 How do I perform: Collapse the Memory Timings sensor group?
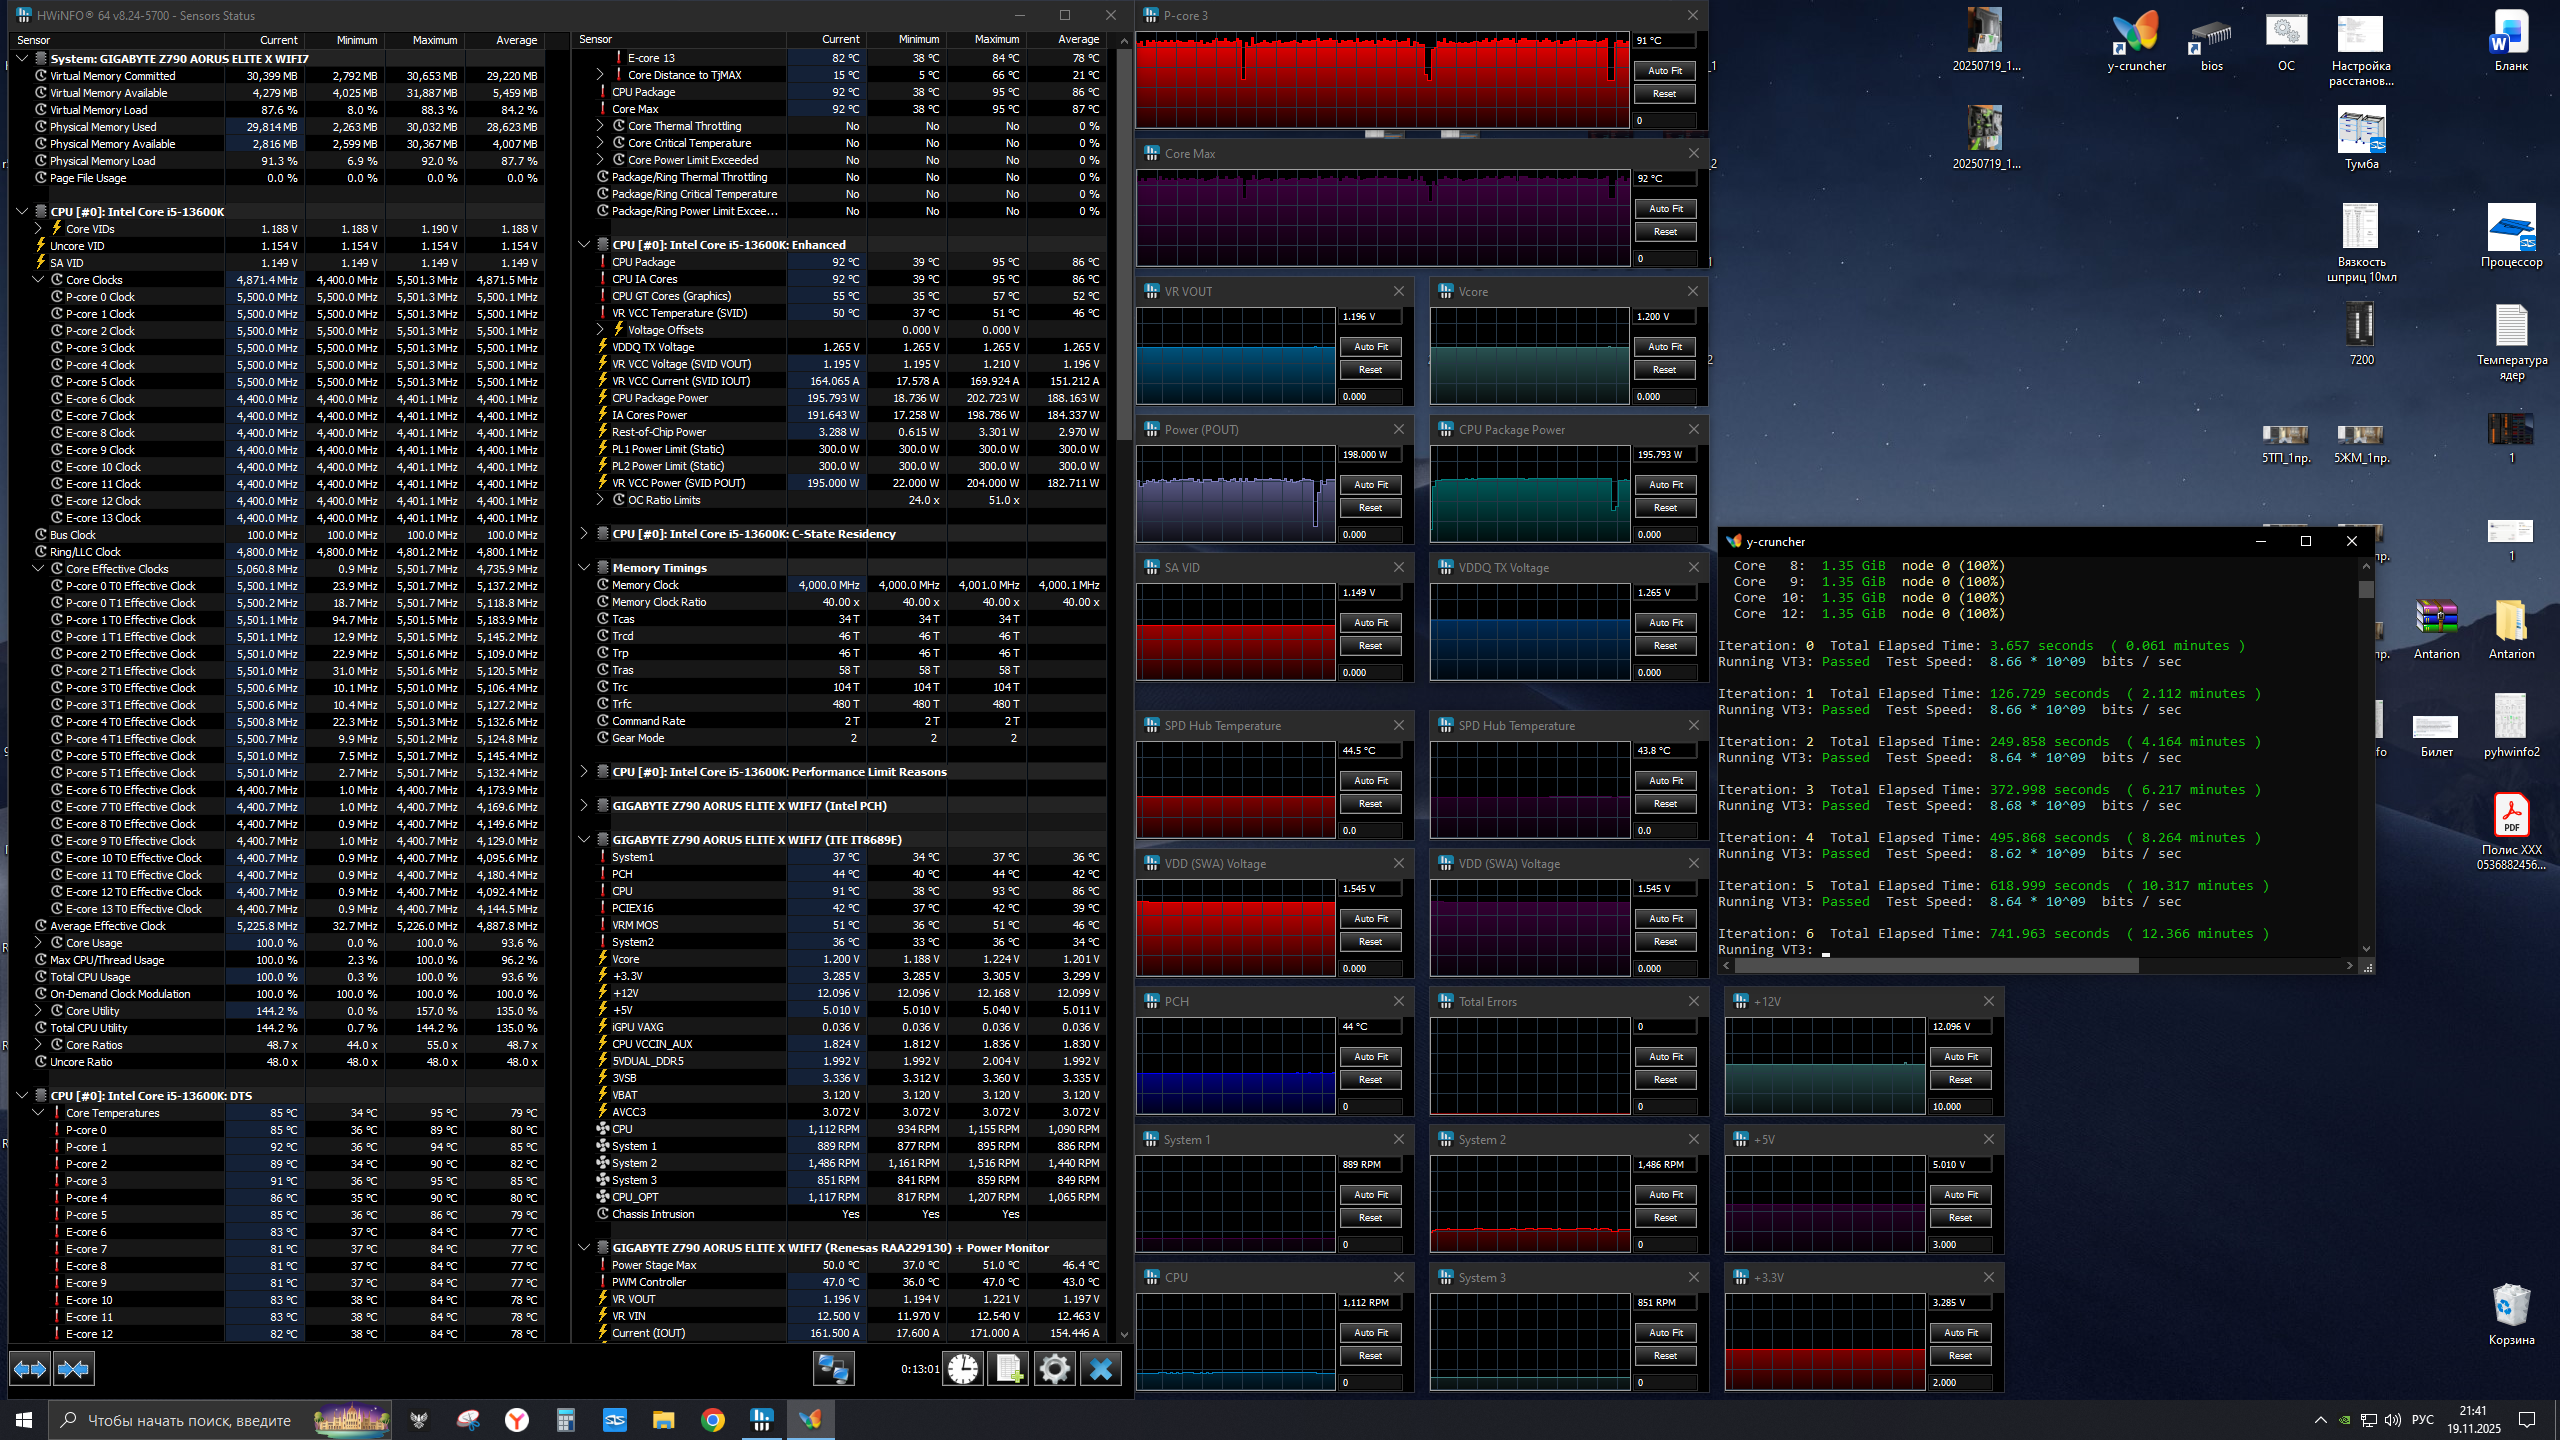(584, 568)
